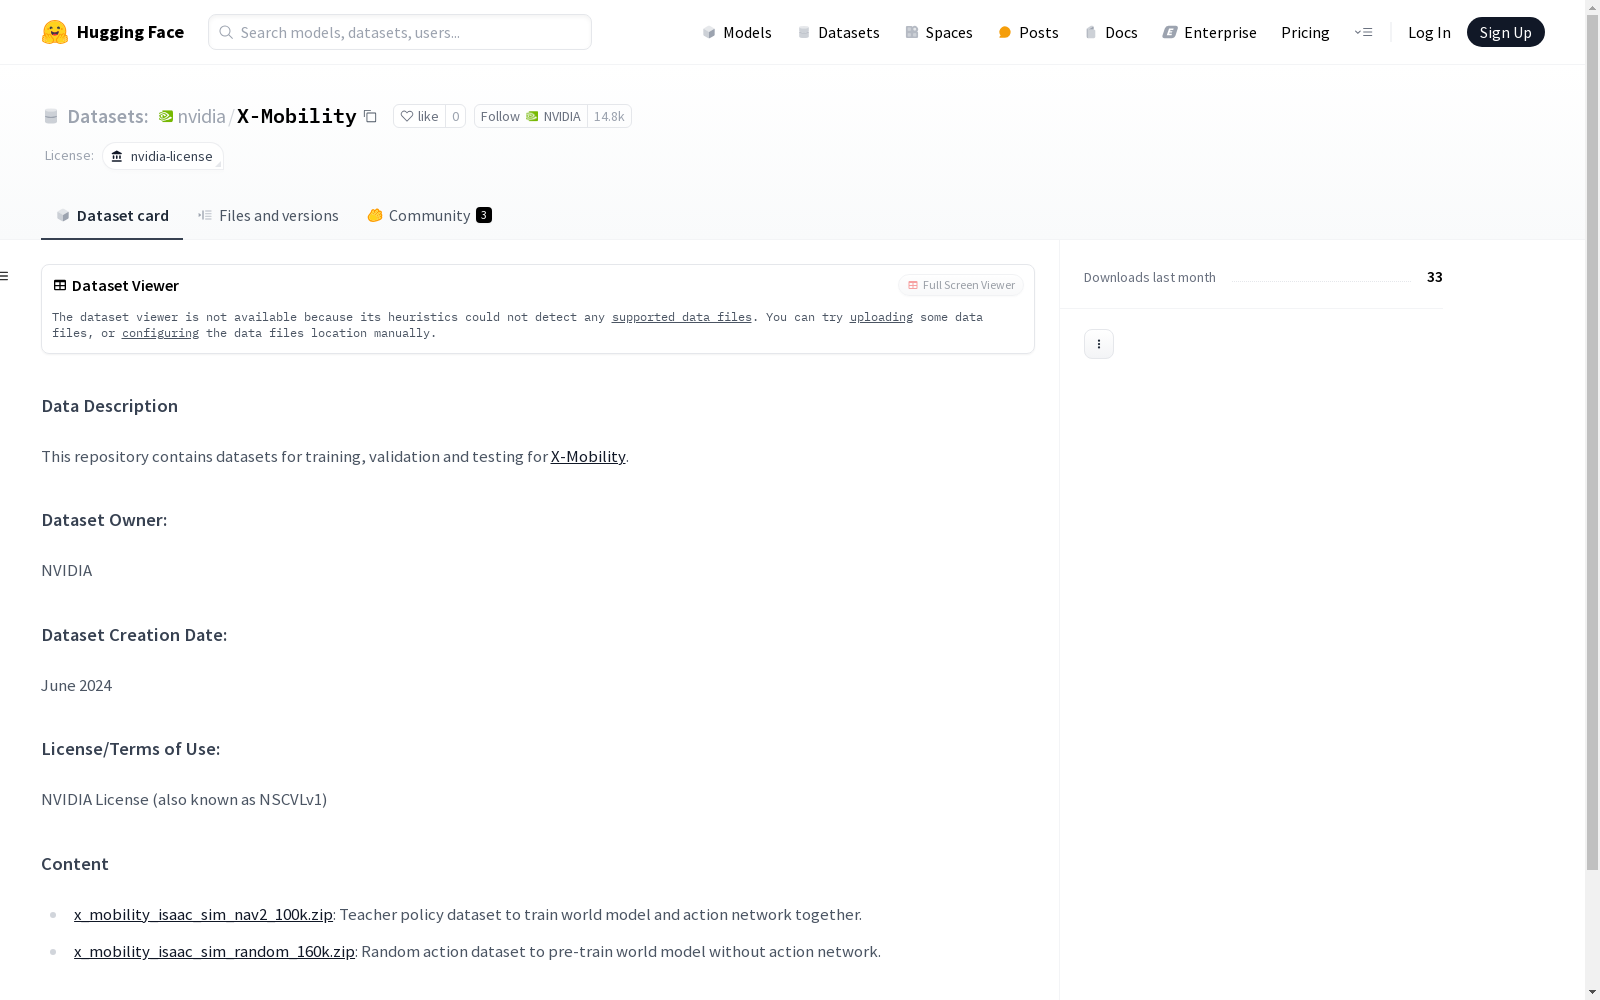
Task: Switch to Files and versions tab
Action: [268, 216]
